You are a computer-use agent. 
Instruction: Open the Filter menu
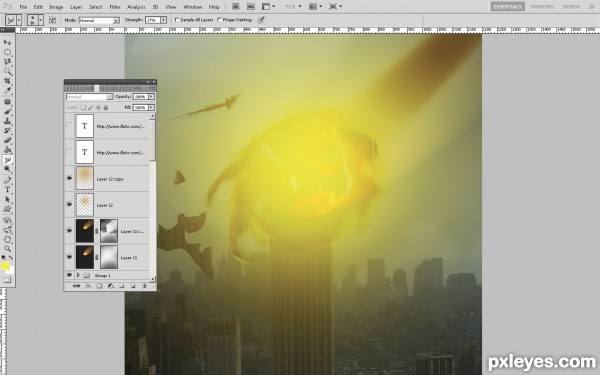115,7
